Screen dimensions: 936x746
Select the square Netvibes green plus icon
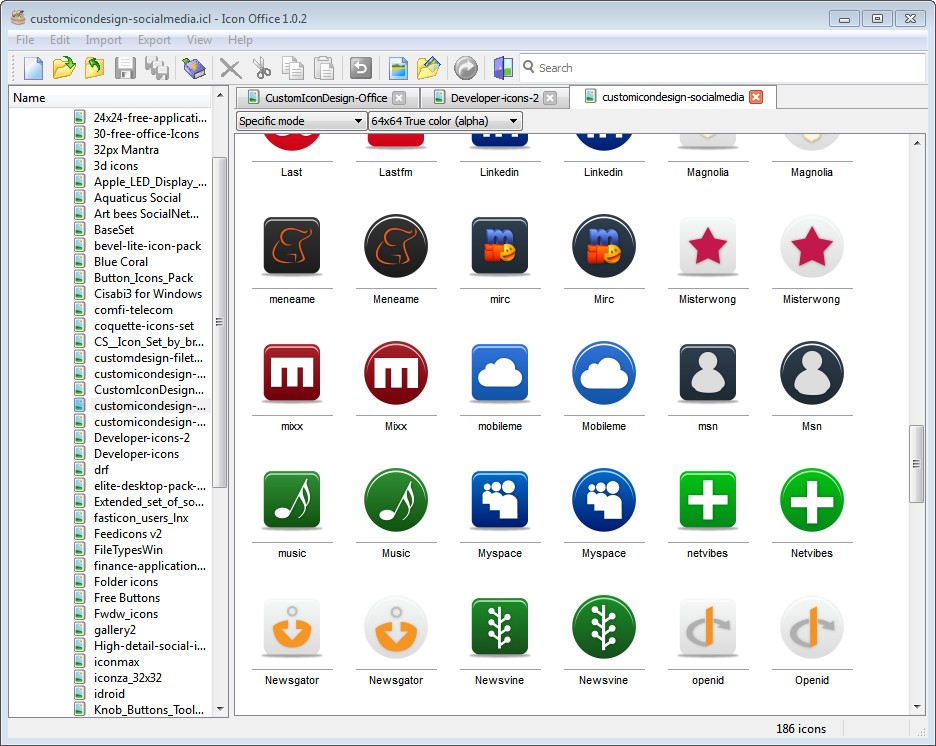[708, 500]
